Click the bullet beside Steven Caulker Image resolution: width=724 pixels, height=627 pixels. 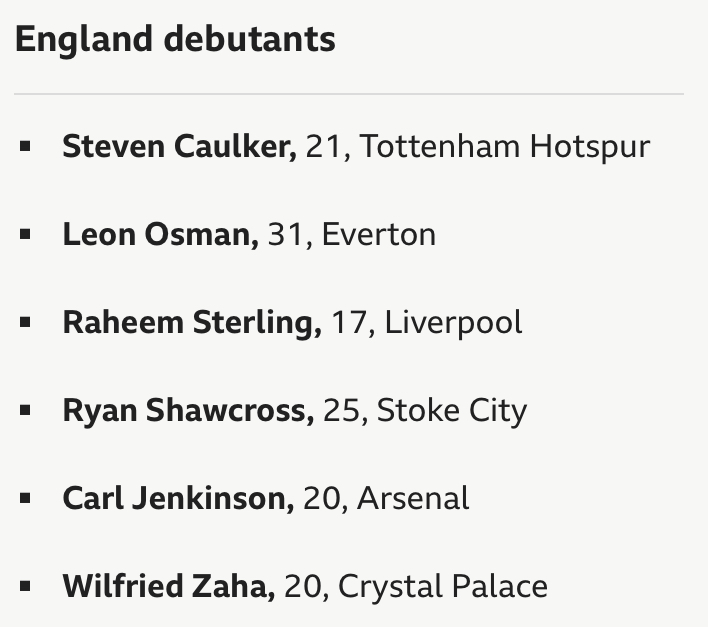tap(25, 146)
